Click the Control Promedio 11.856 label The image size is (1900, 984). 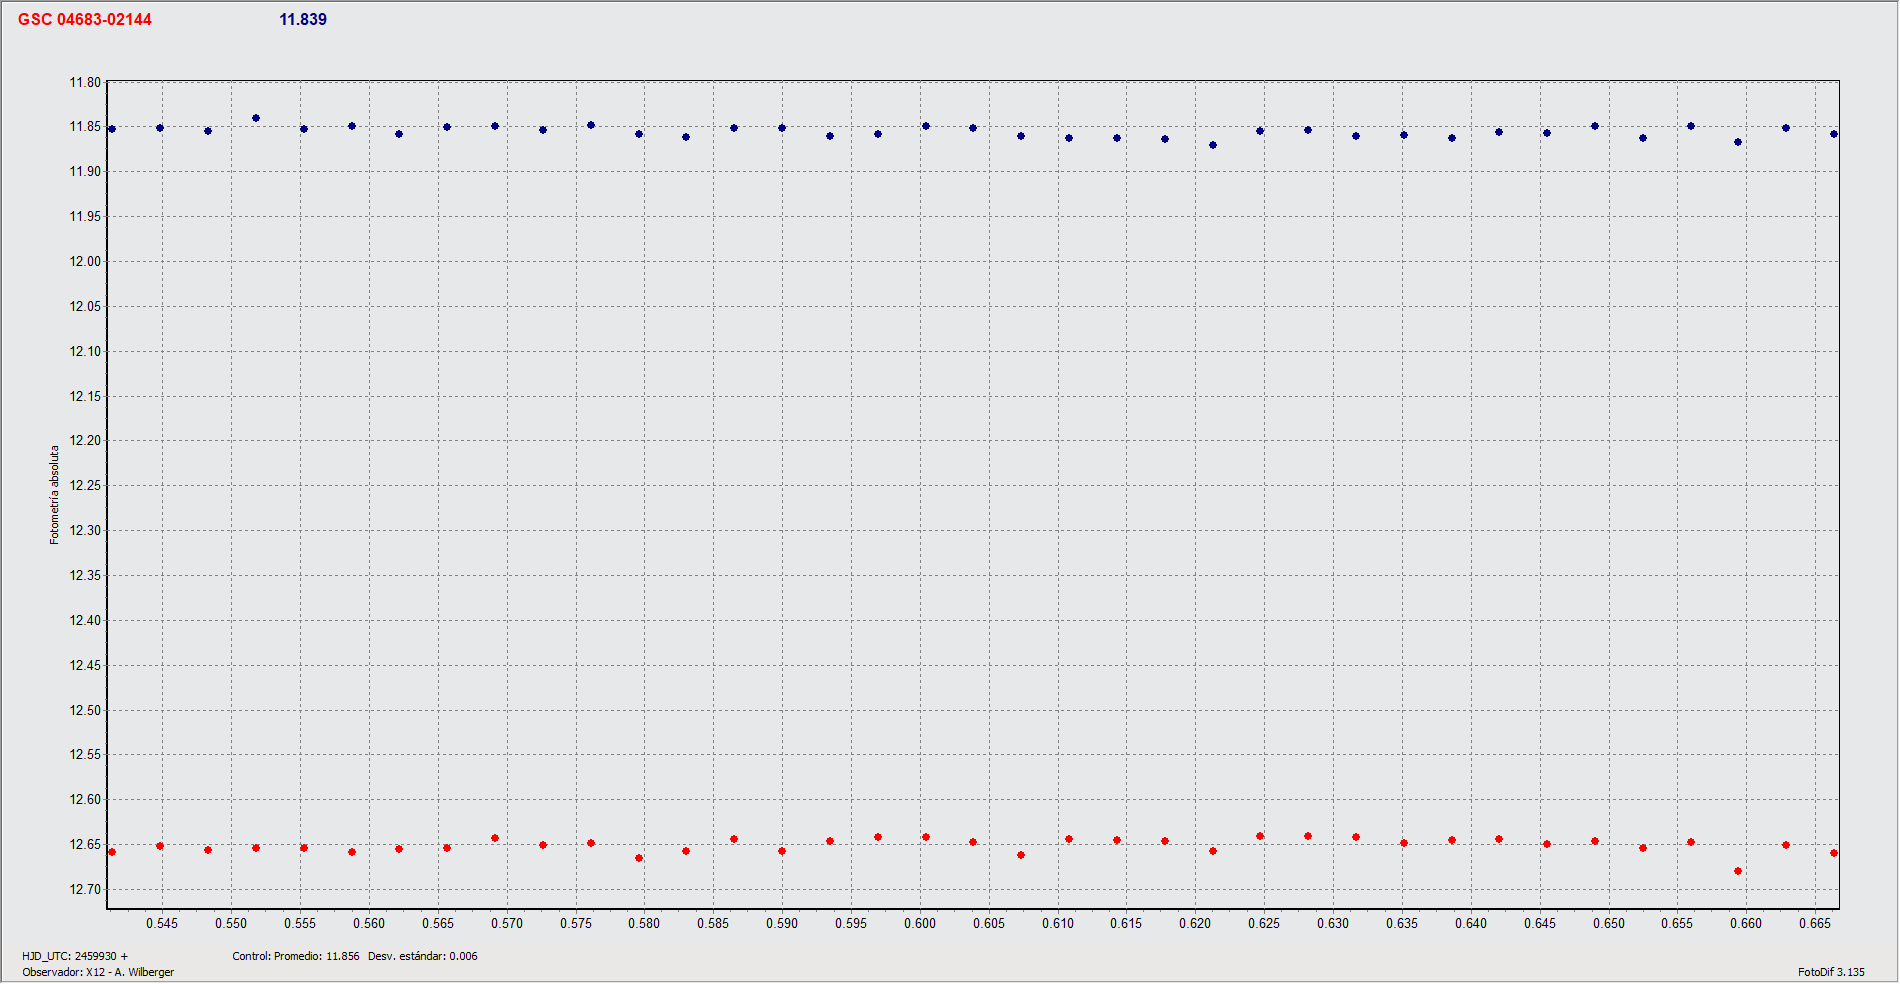tap(296, 956)
